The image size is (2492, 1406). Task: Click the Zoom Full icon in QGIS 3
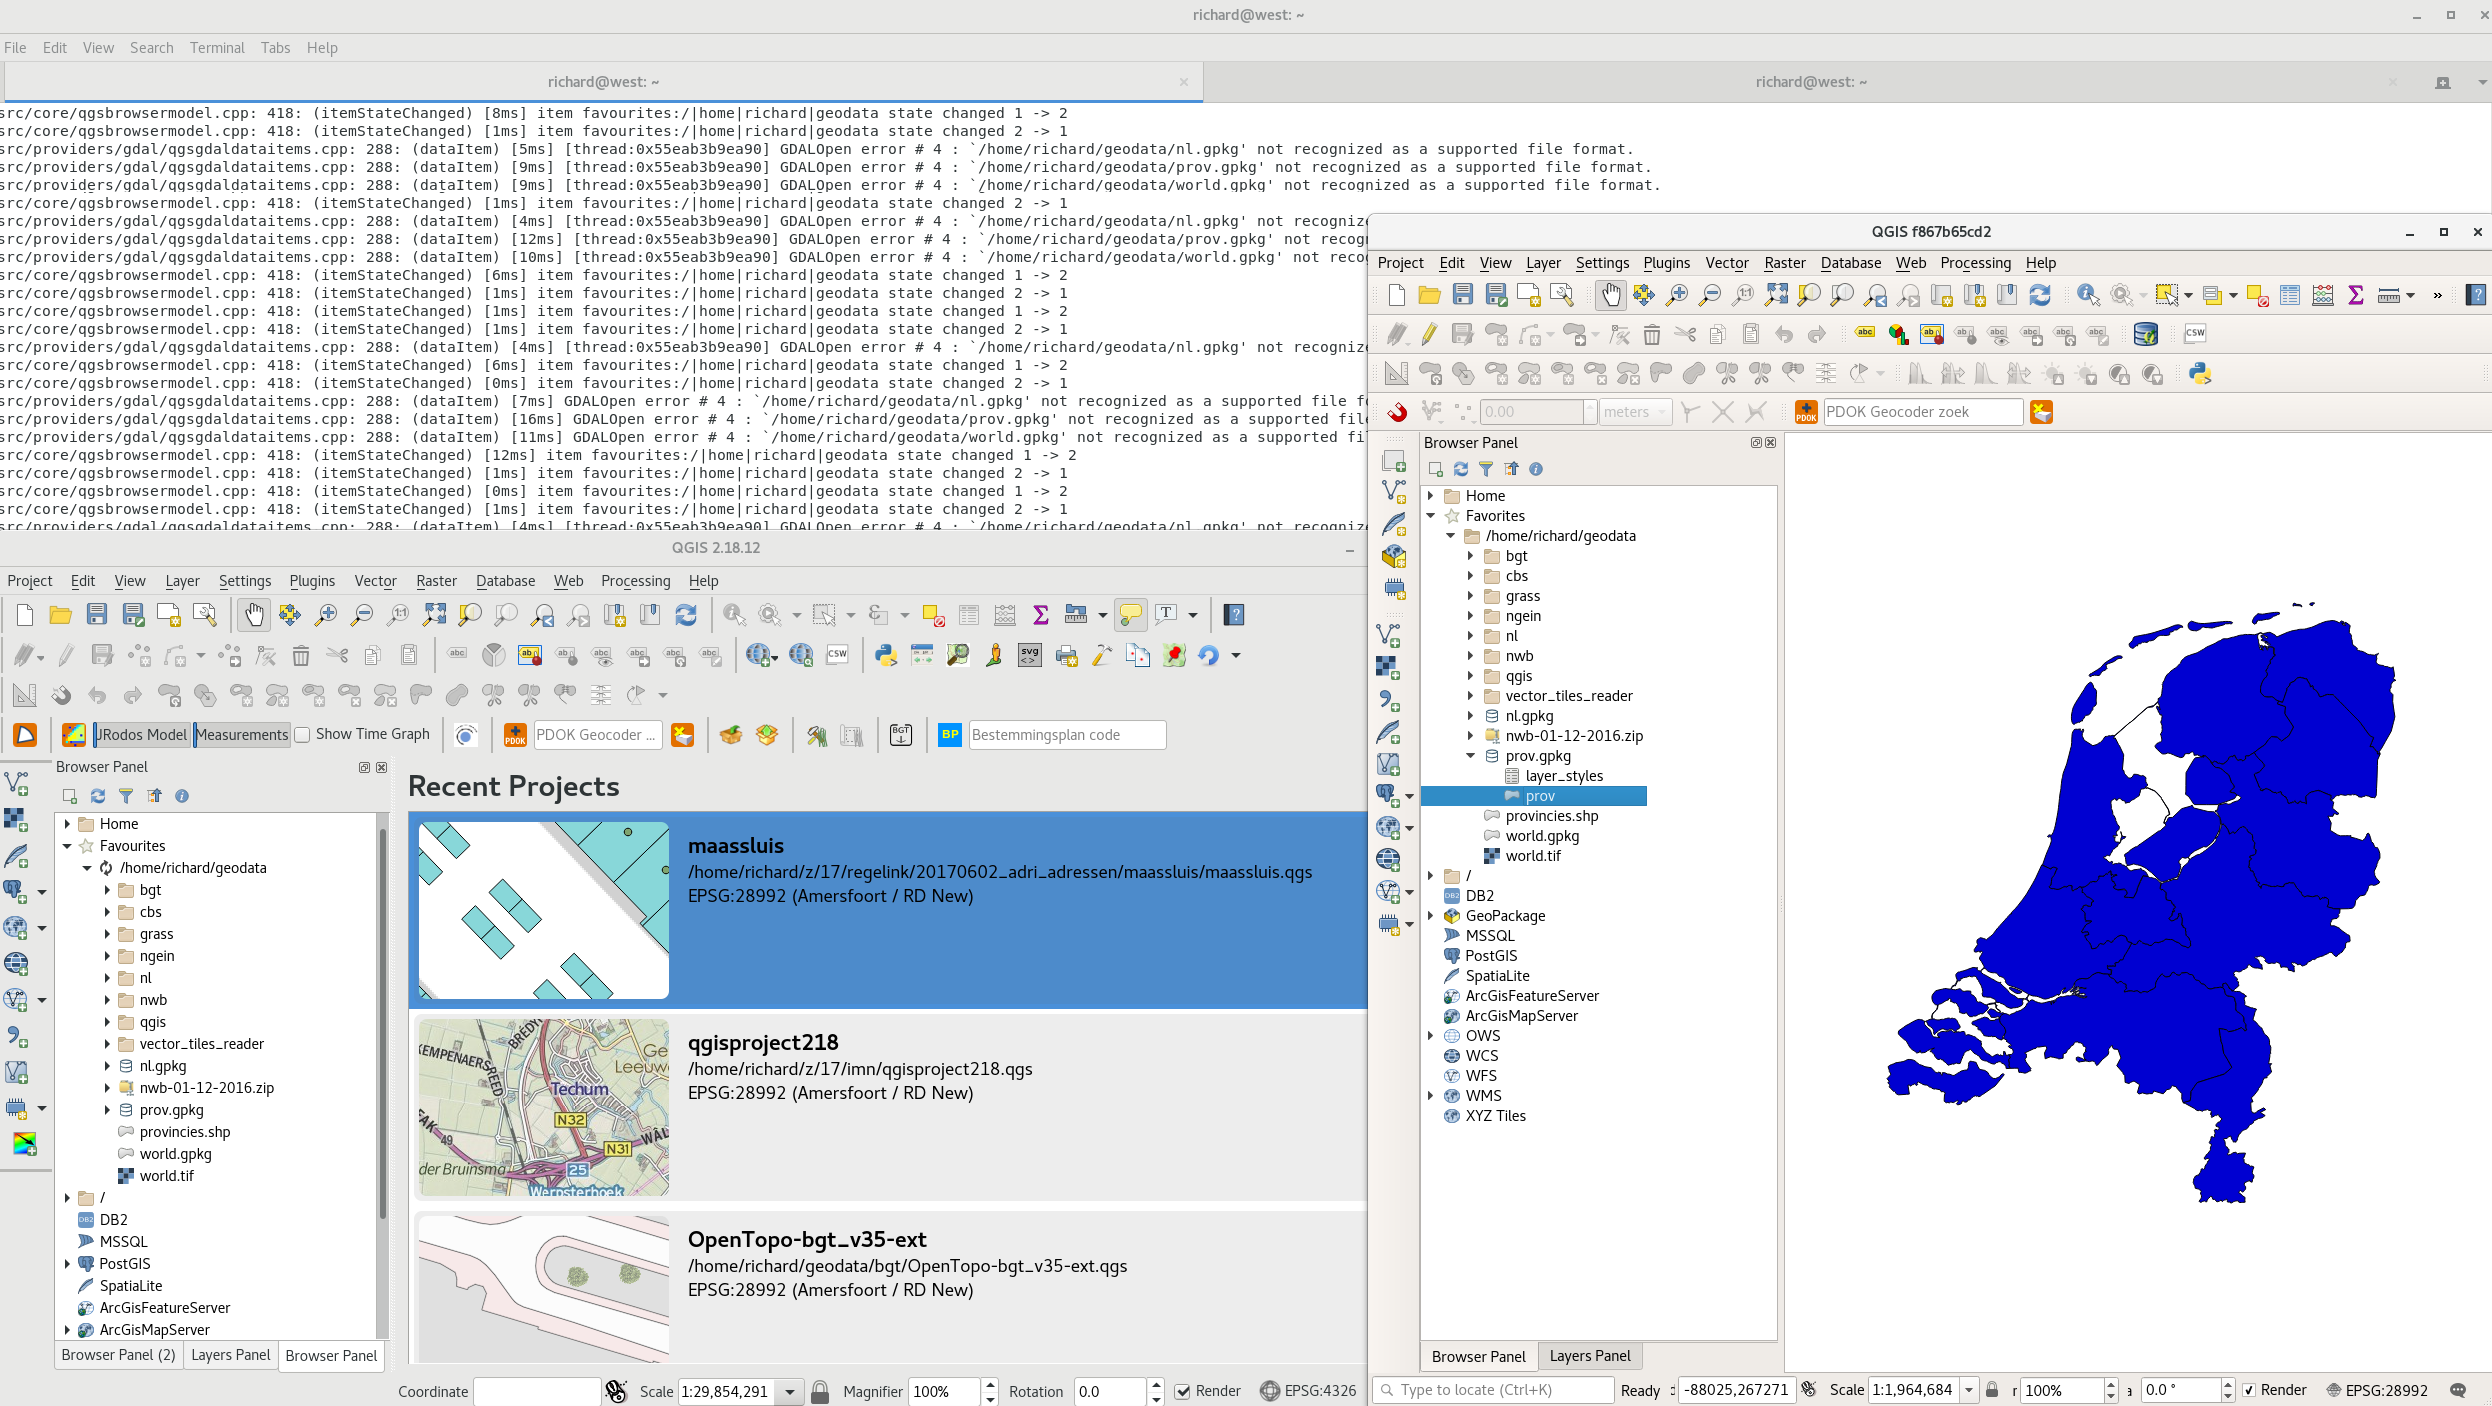[1776, 295]
